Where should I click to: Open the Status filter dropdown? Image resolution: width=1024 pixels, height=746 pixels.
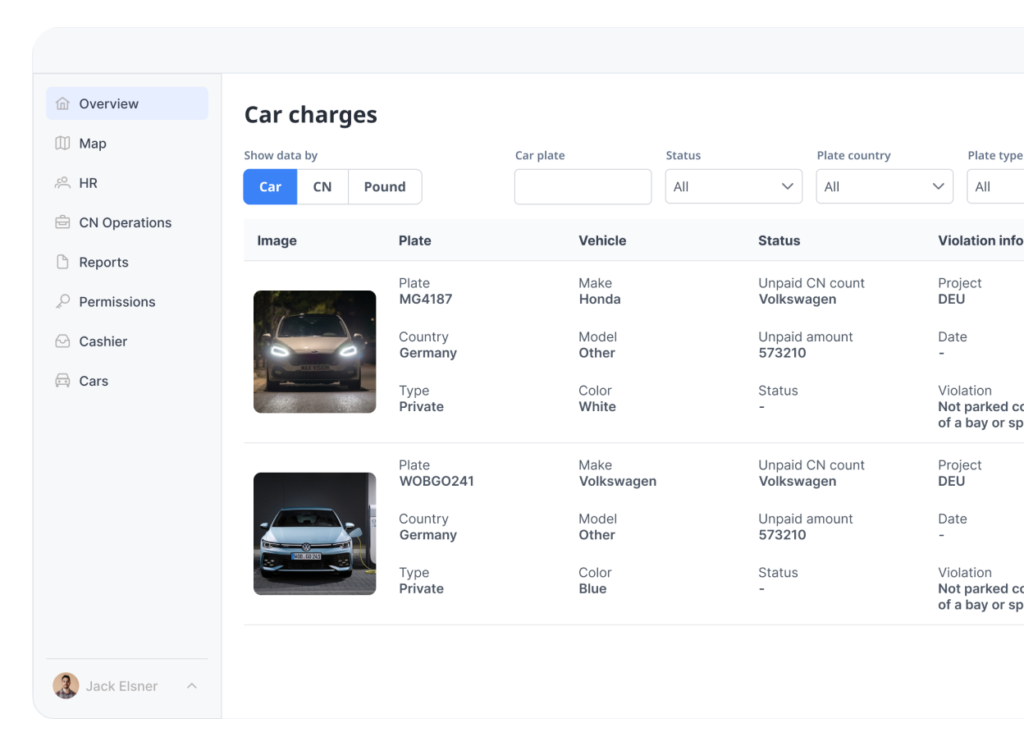[x=733, y=187]
